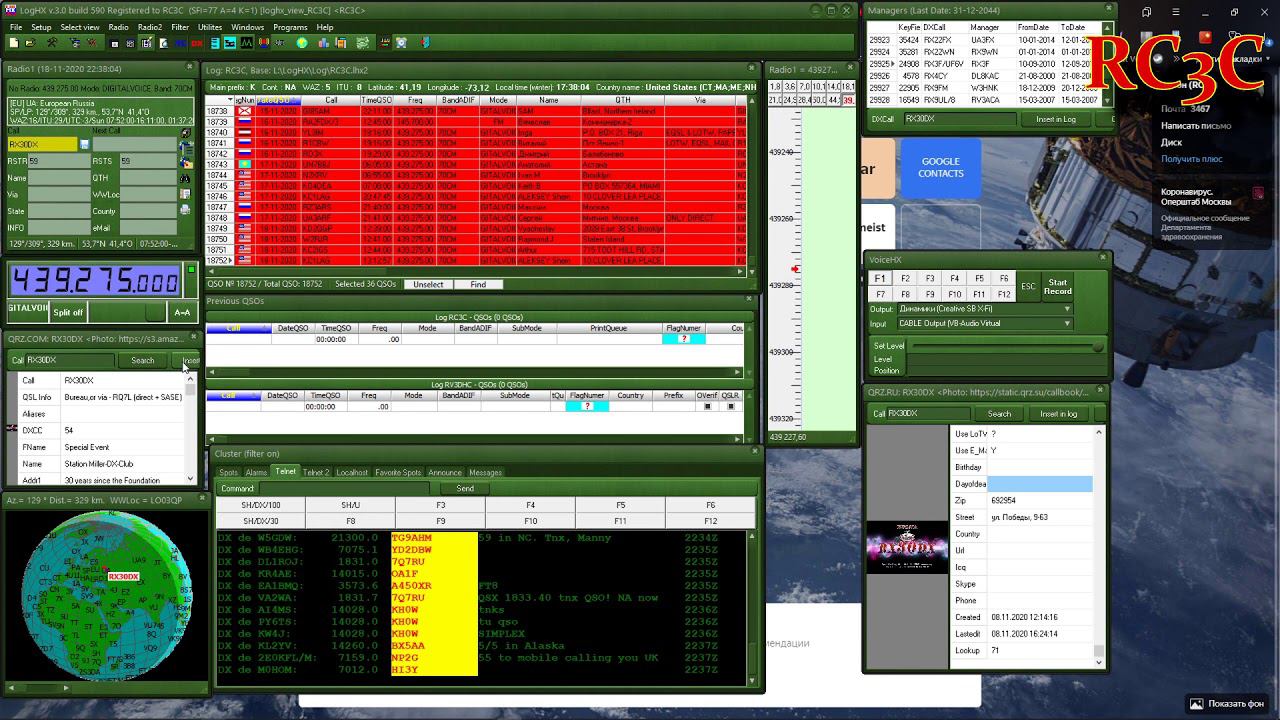Screen dimensions: 1280x720
Task: Click the new log file toolbar icon
Action: [x=13, y=43]
